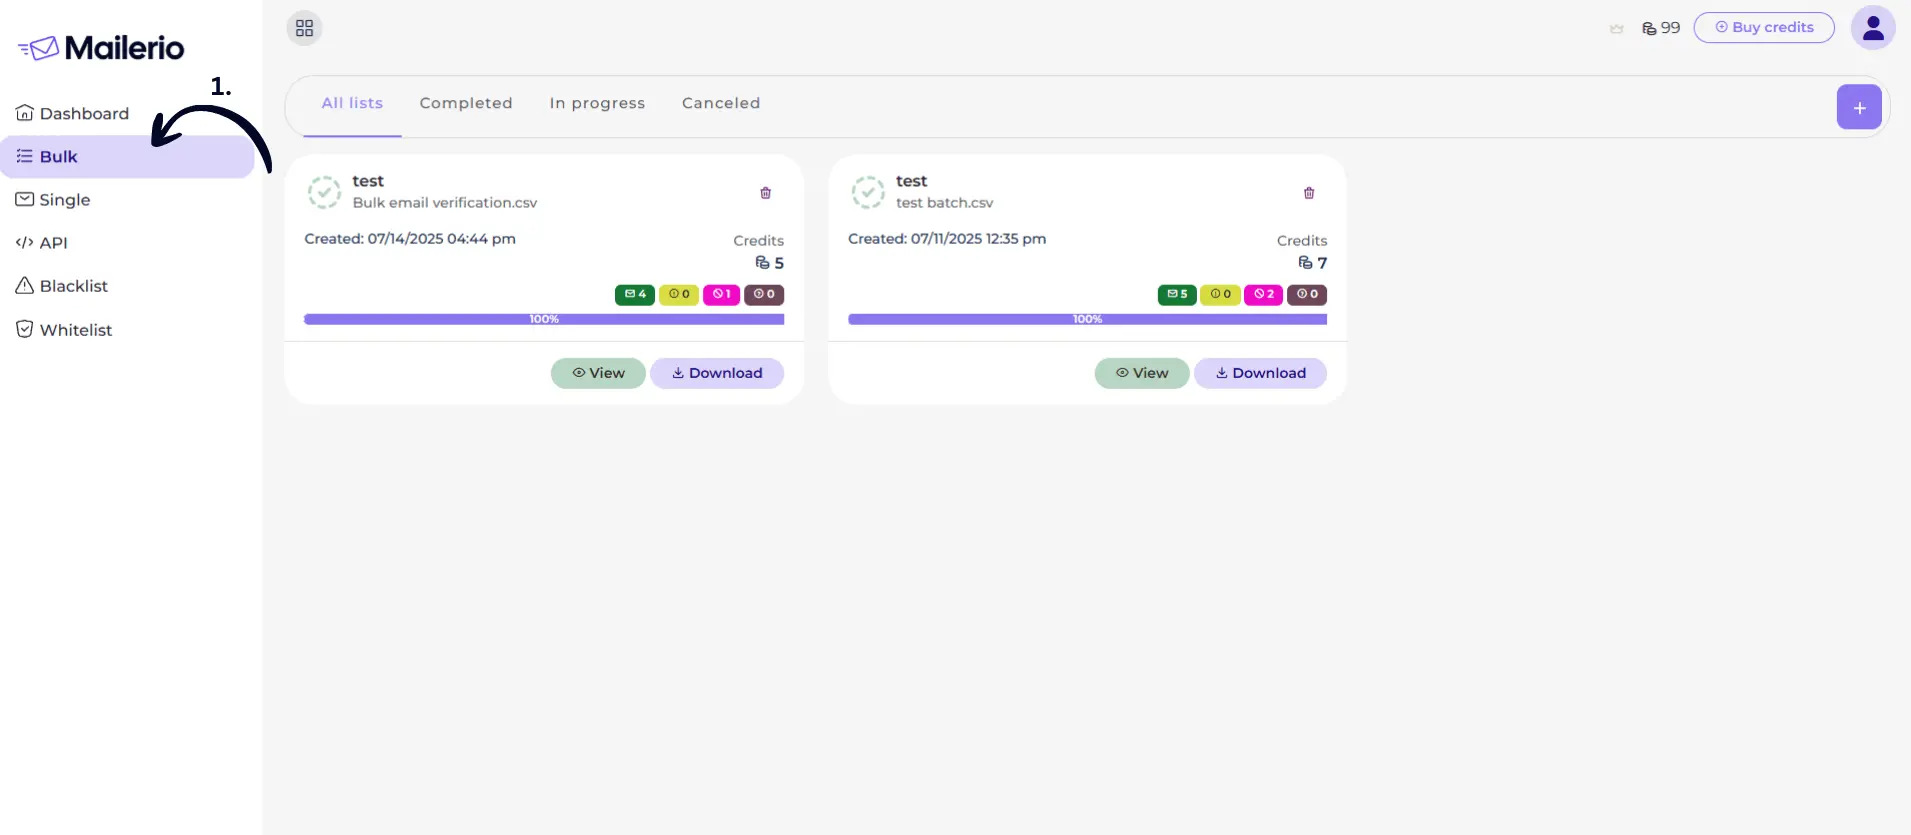1911x835 pixels.
Task: Click the green valid count badge showing 4
Action: [635, 294]
